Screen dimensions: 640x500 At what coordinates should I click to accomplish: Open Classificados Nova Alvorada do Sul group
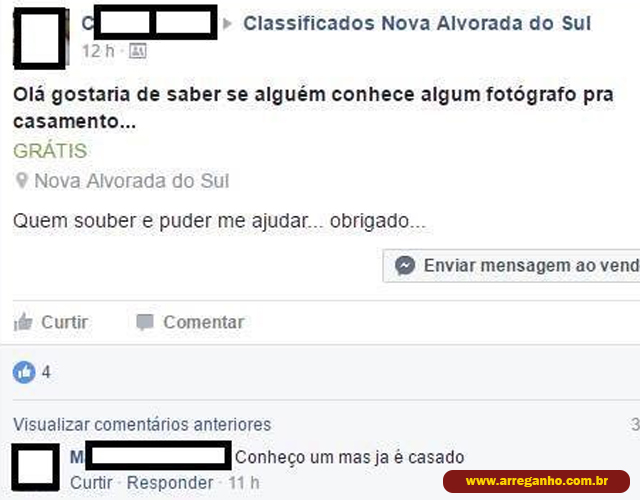(417, 23)
